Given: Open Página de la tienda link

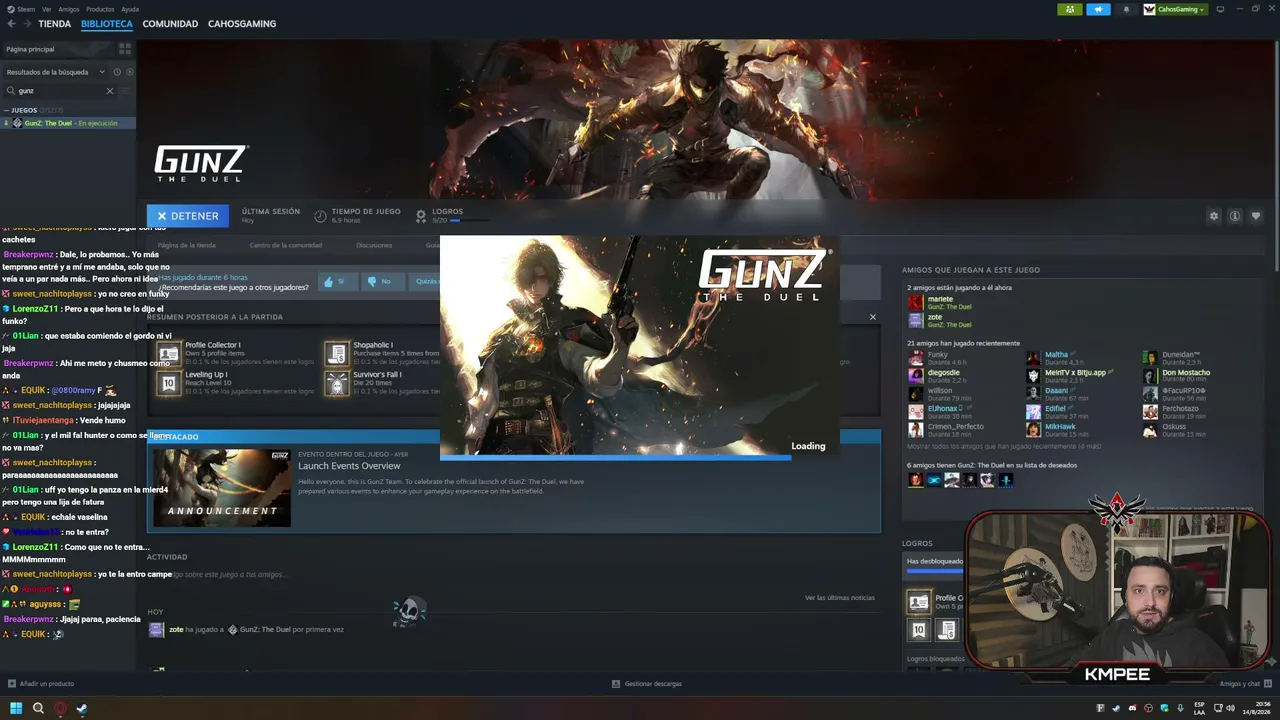Looking at the screenshot, I should (187, 245).
